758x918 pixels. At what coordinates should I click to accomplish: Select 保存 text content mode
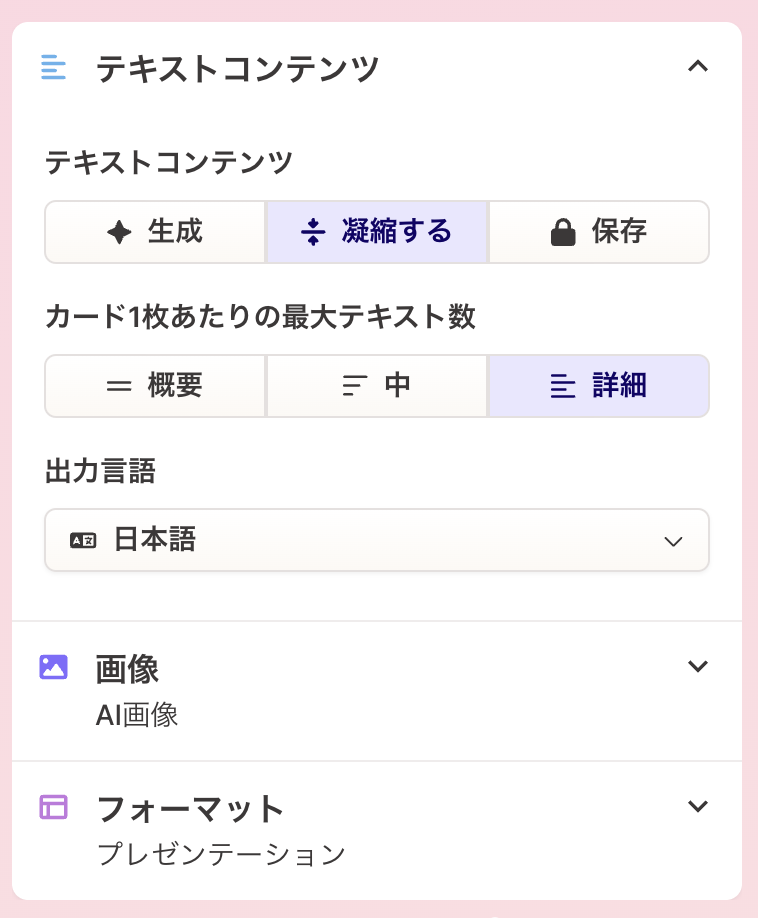pos(599,232)
